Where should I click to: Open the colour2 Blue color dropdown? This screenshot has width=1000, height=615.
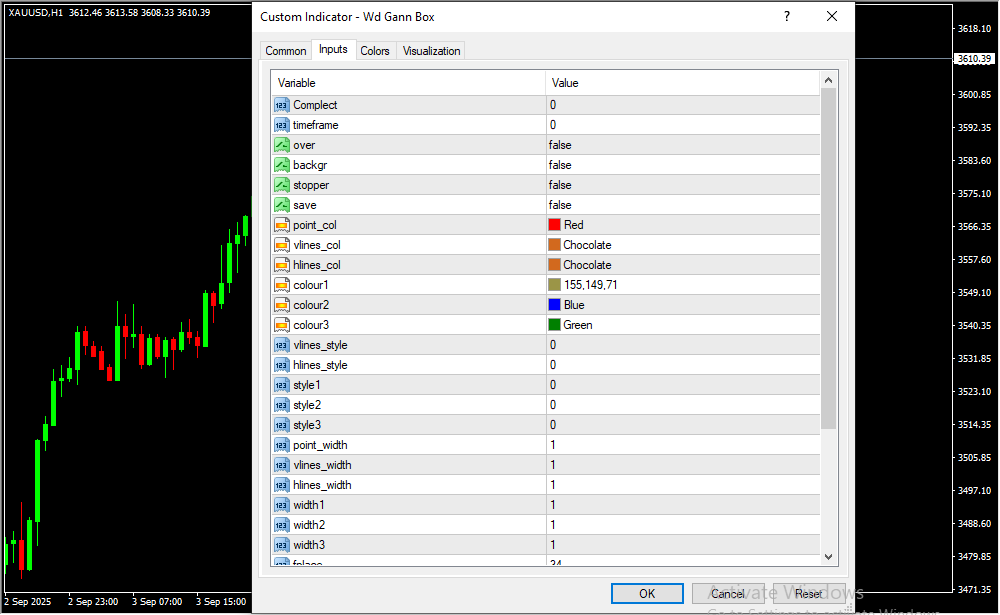click(680, 305)
